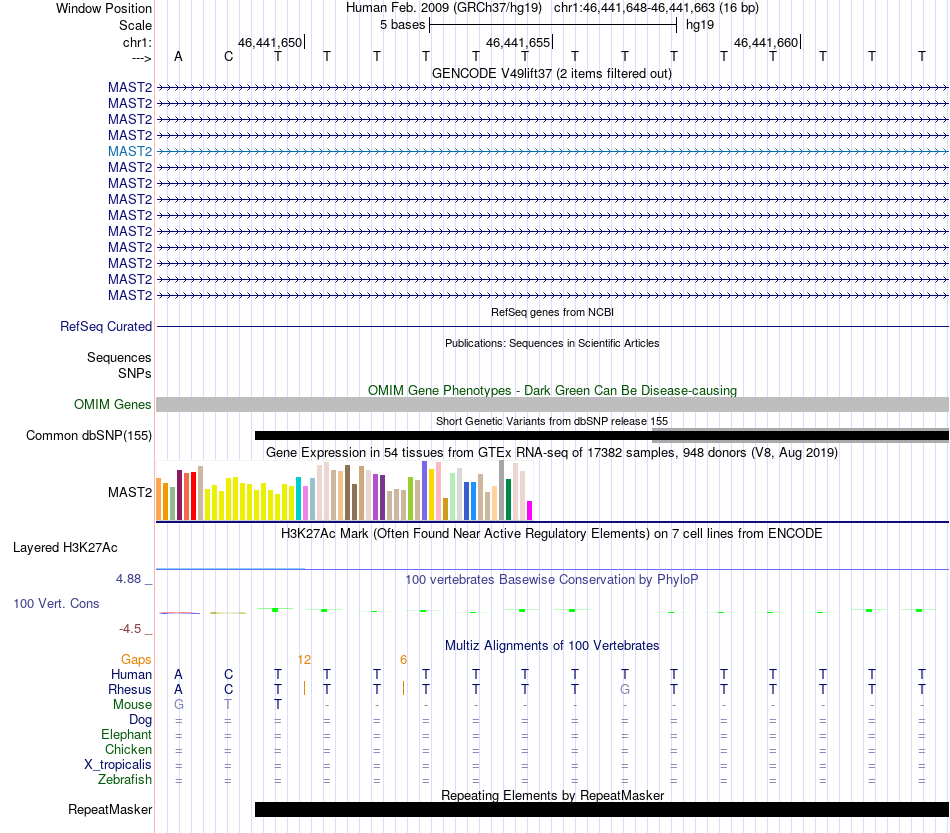Click the orange gap count 6
Image resolution: width=950 pixels, height=833 pixels.
pos(404,660)
